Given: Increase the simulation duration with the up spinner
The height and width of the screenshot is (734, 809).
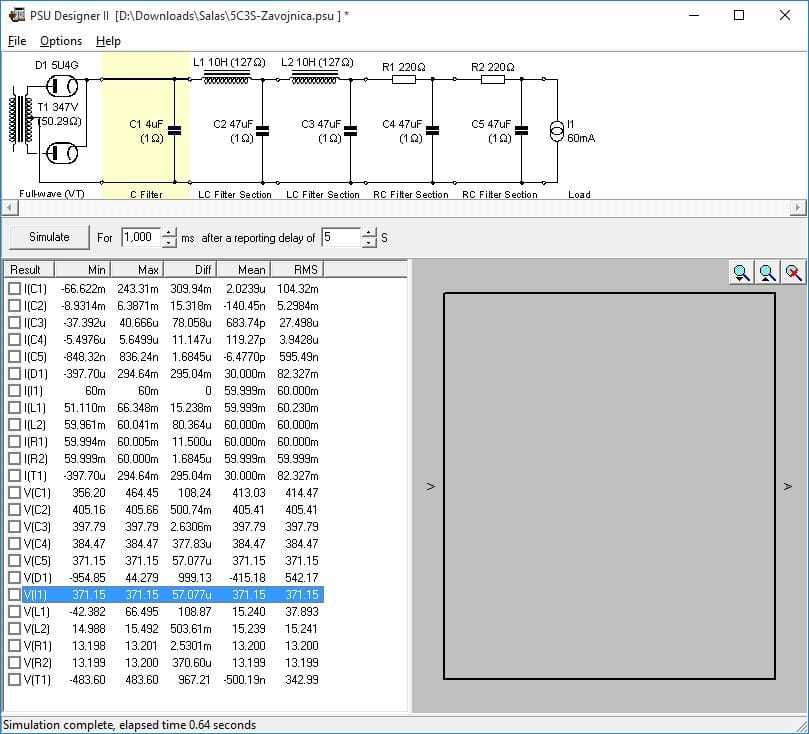Looking at the screenshot, I should point(168,233).
